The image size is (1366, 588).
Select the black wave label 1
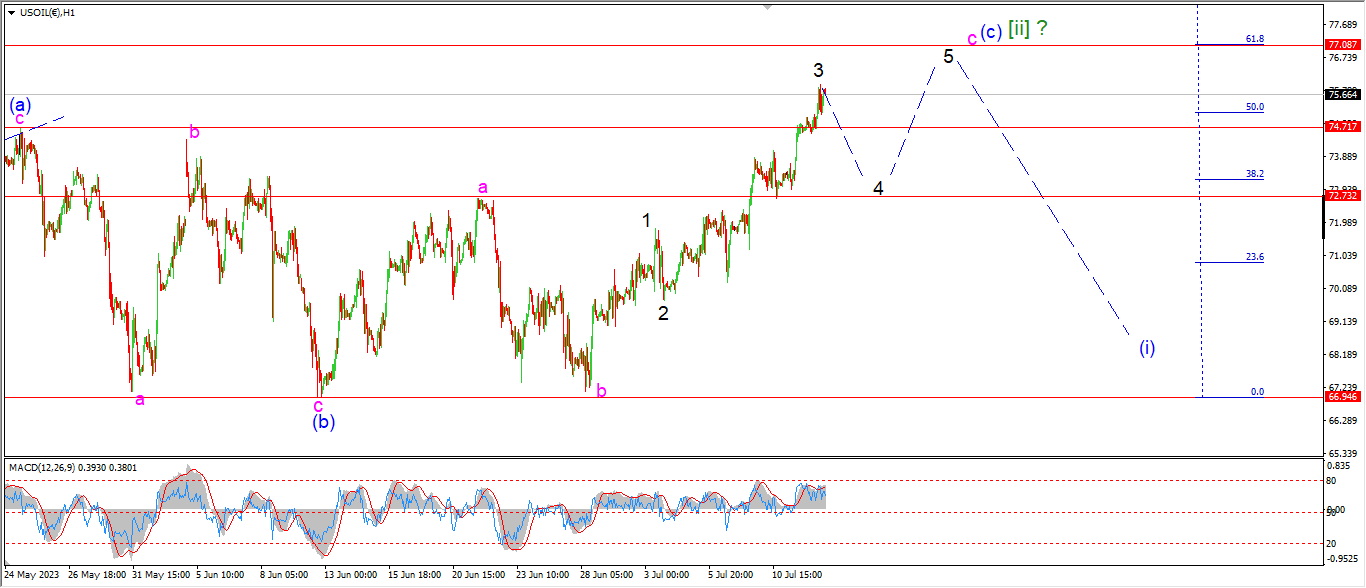point(647,220)
